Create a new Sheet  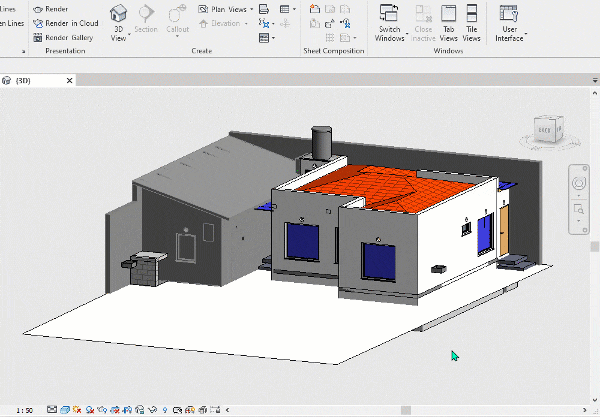click(x=315, y=9)
